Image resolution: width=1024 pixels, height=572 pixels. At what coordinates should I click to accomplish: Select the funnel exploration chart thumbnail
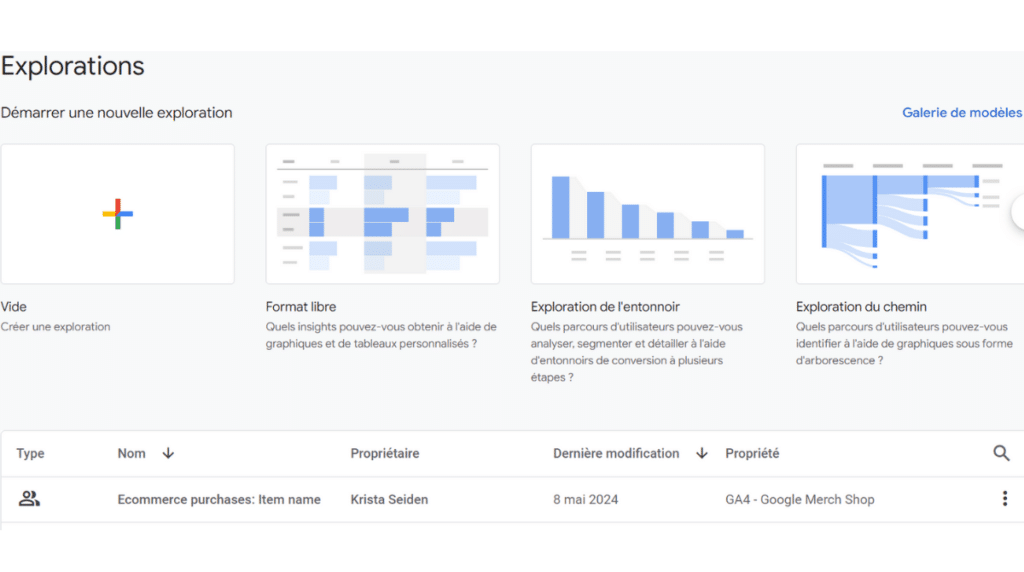coord(648,214)
